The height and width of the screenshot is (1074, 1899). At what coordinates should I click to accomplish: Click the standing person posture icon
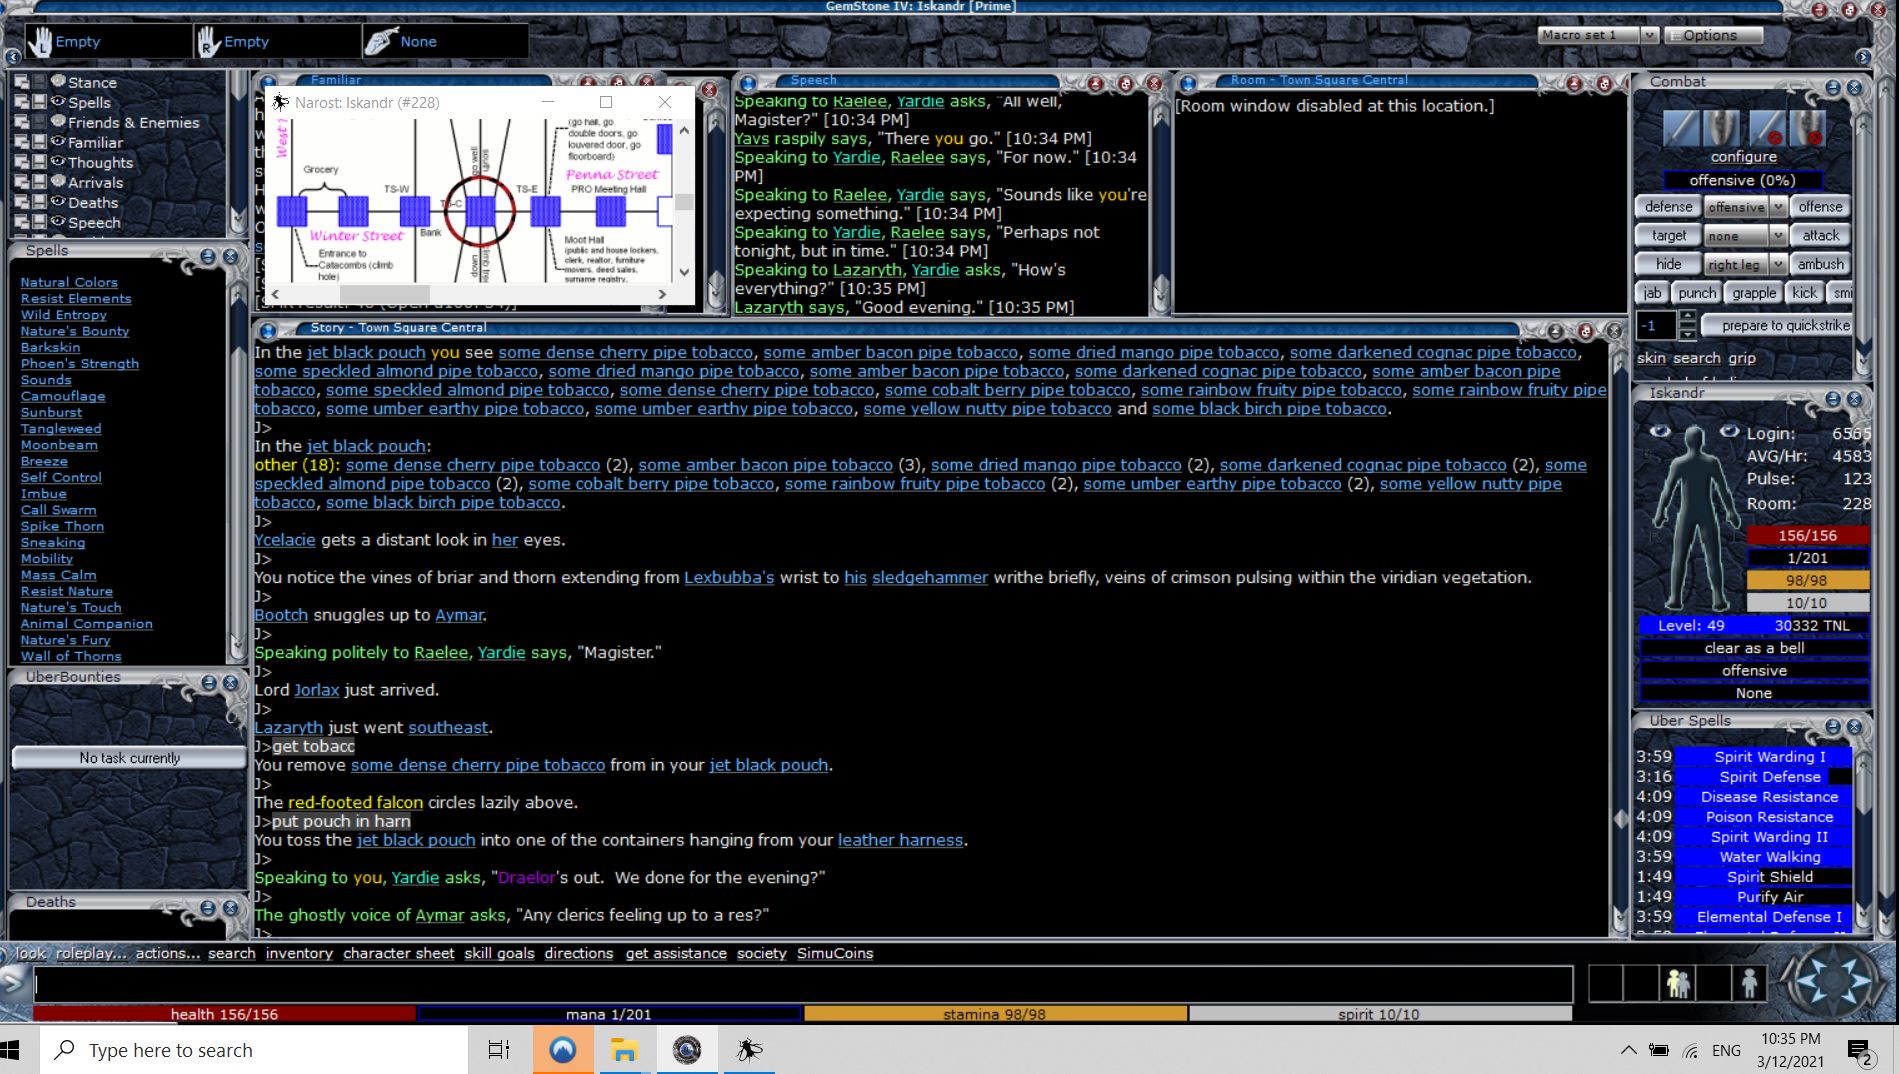(x=1749, y=984)
